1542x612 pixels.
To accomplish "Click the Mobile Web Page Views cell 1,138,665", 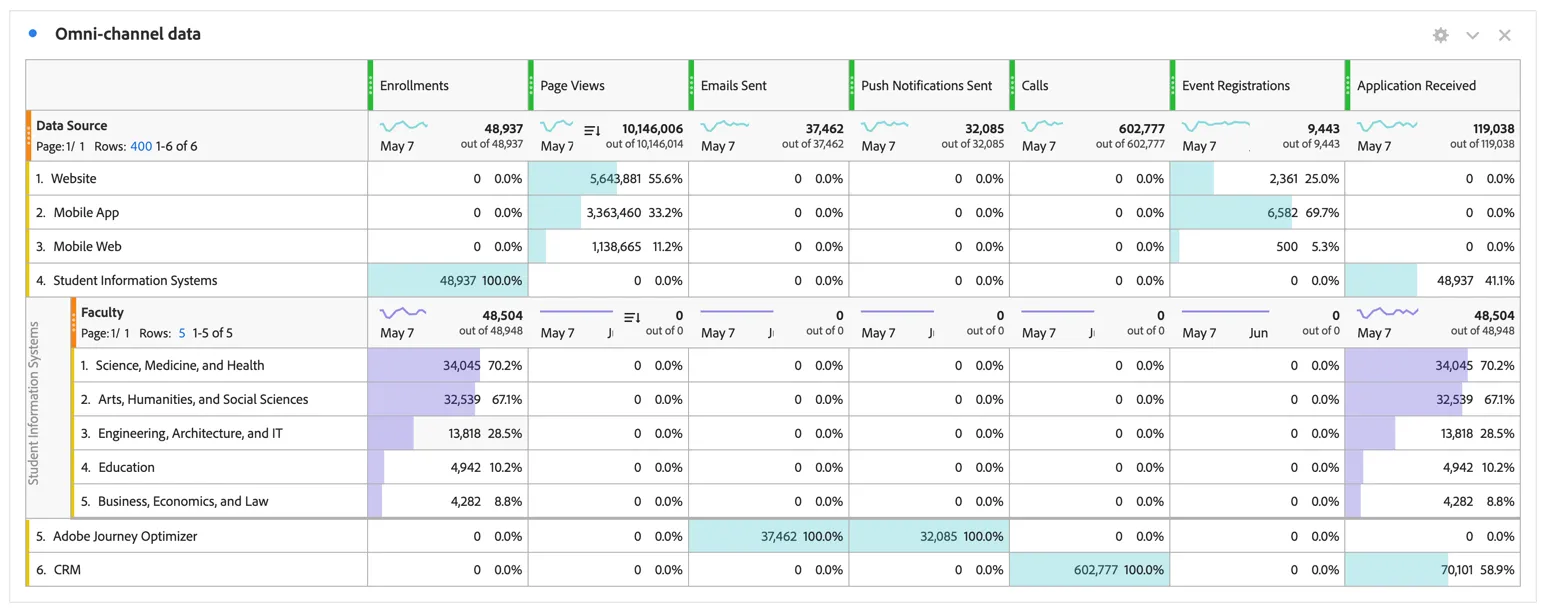I will (608, 246).
